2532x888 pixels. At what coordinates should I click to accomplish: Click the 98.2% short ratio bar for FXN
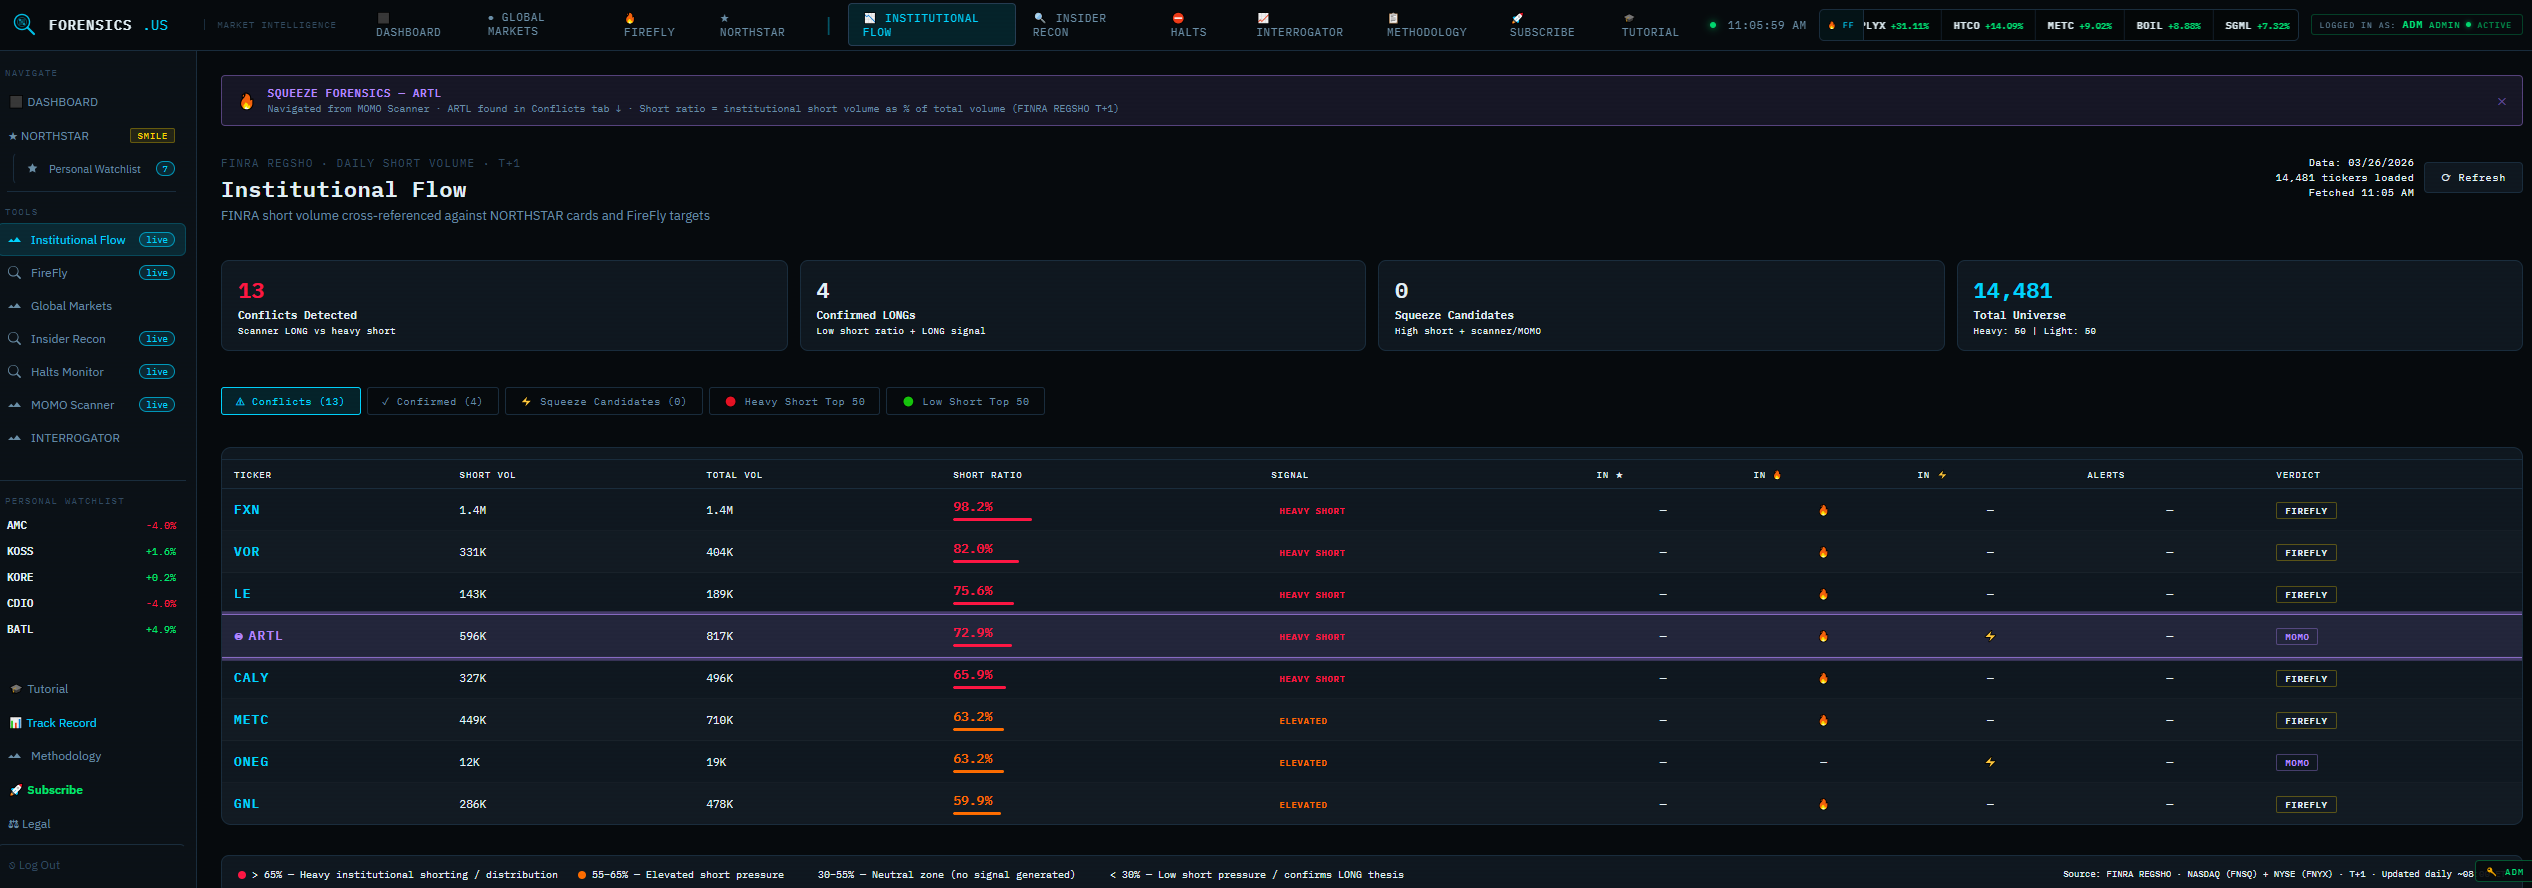click(991, 519)
